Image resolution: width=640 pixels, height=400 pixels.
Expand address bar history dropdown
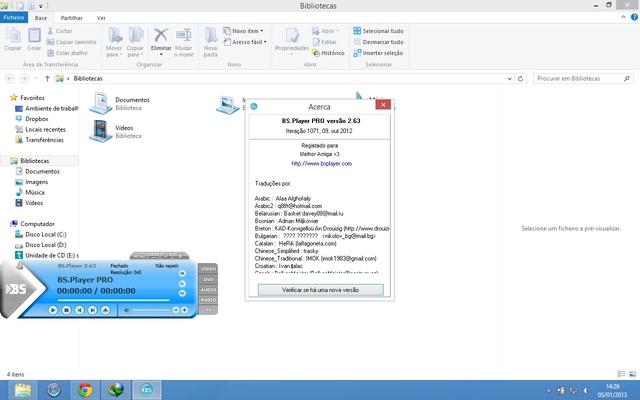[x=509, y=79]
